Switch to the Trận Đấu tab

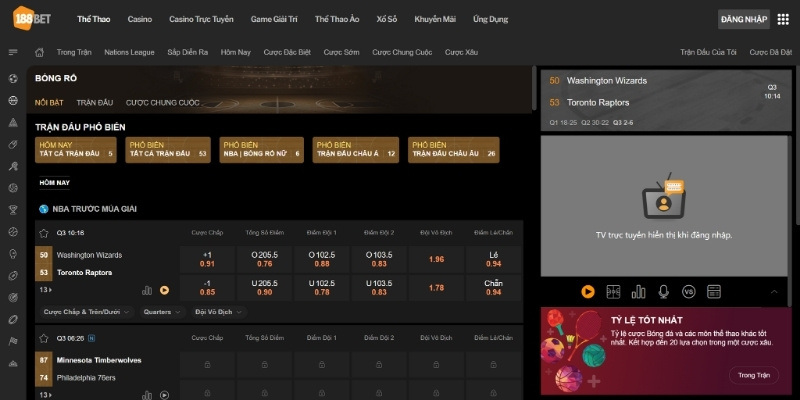[95, 102]
